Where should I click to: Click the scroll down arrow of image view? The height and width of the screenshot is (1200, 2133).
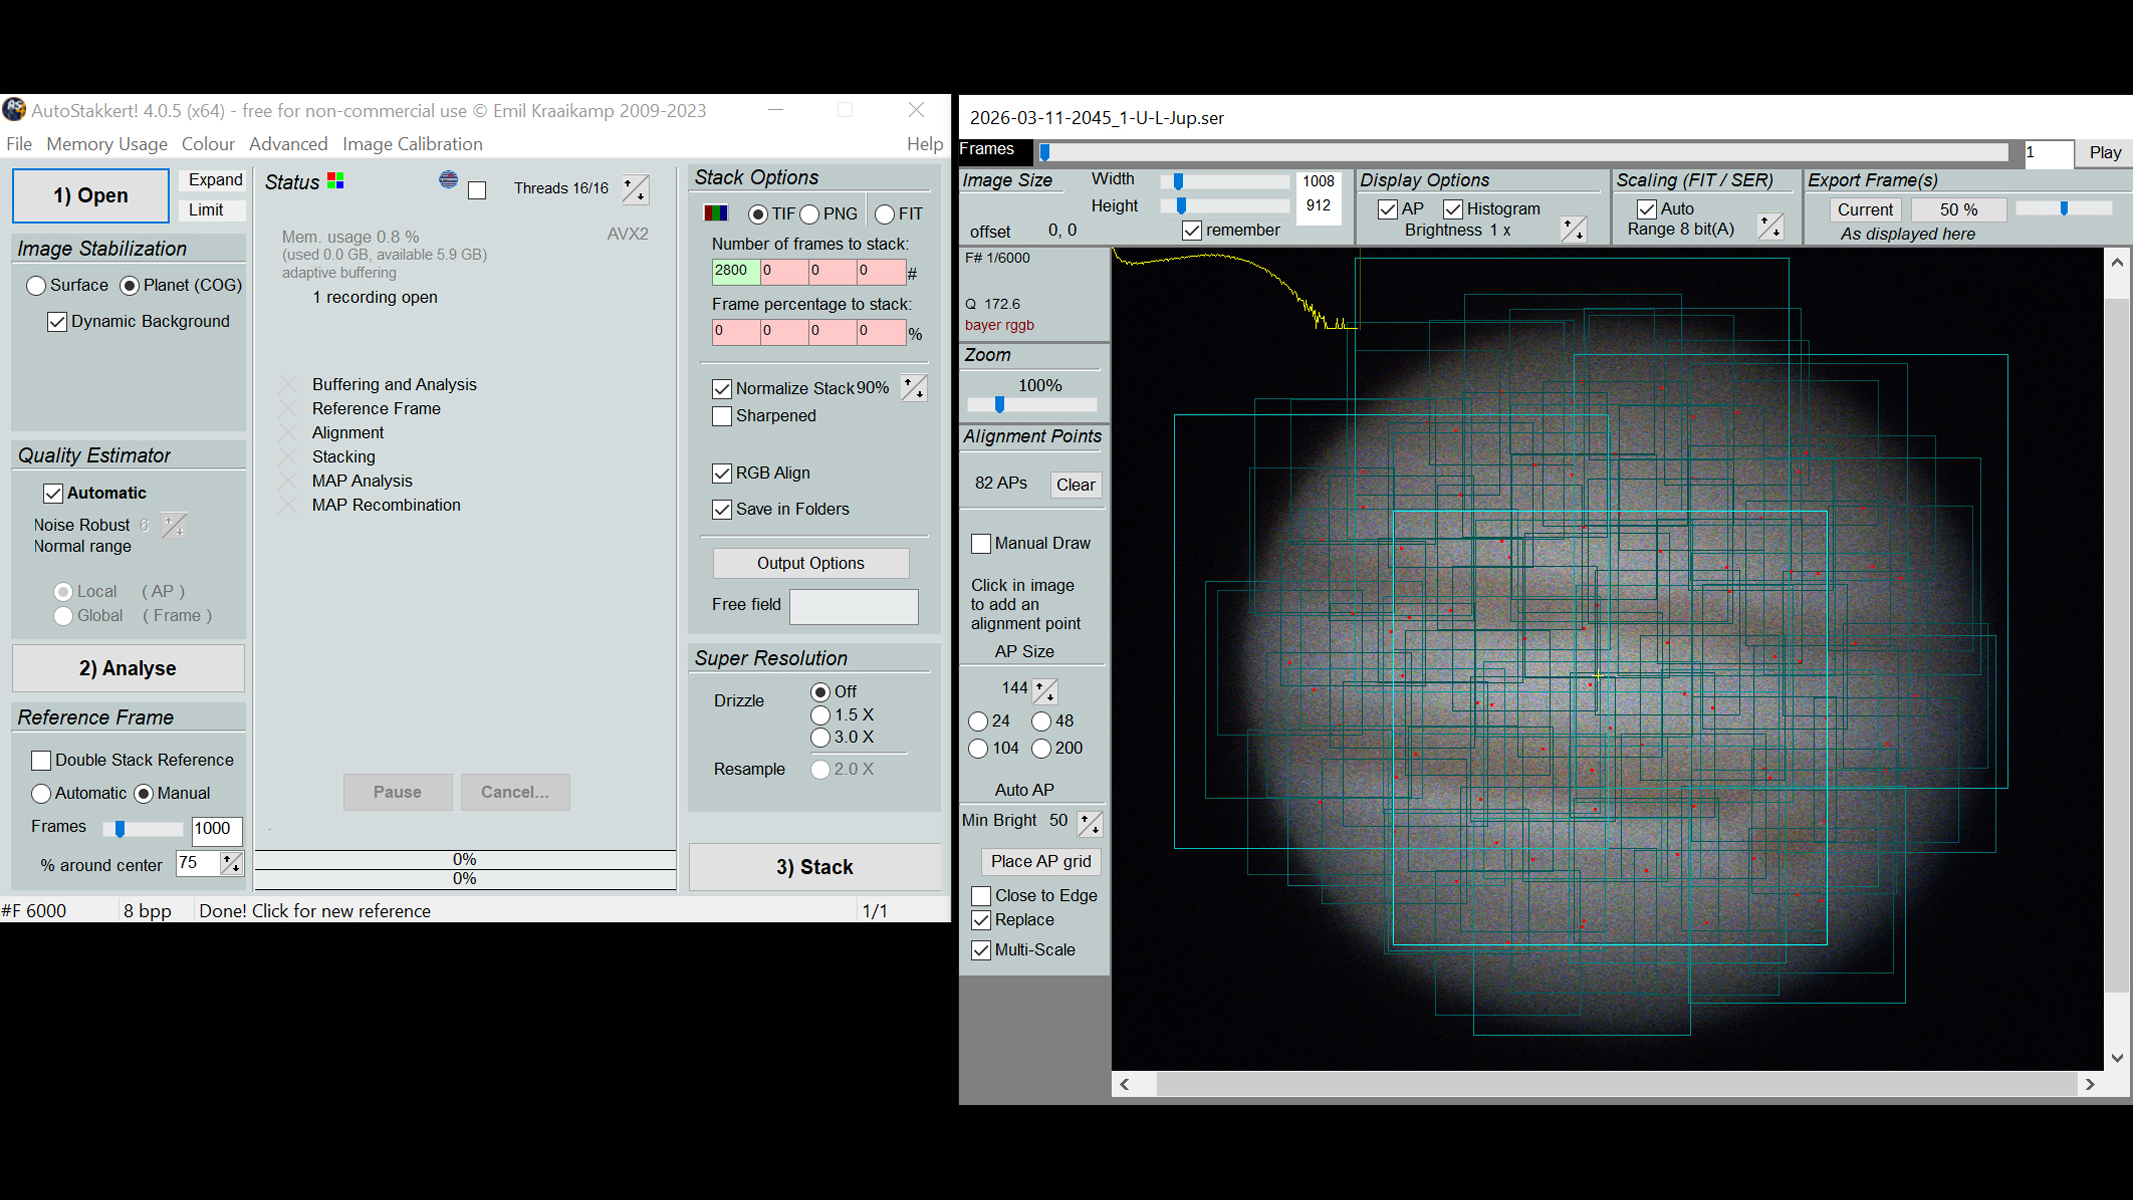(x=2117, y=1058)
